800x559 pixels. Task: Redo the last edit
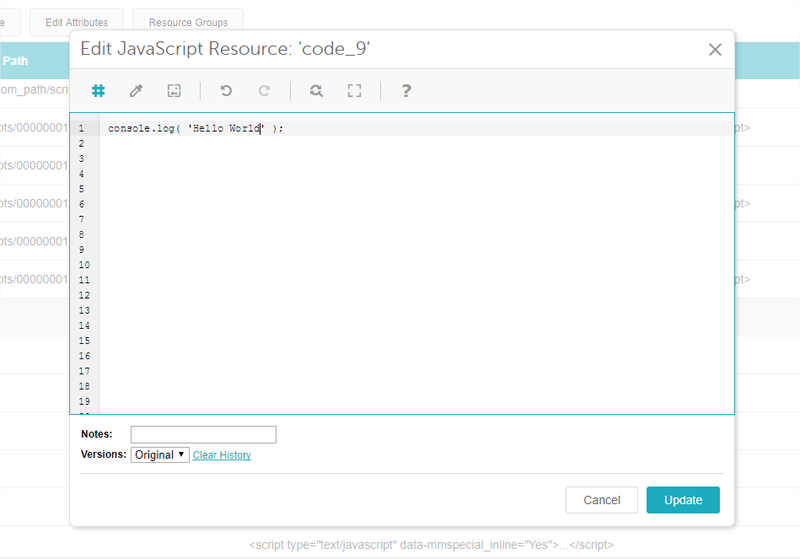[x=264, y=91]
